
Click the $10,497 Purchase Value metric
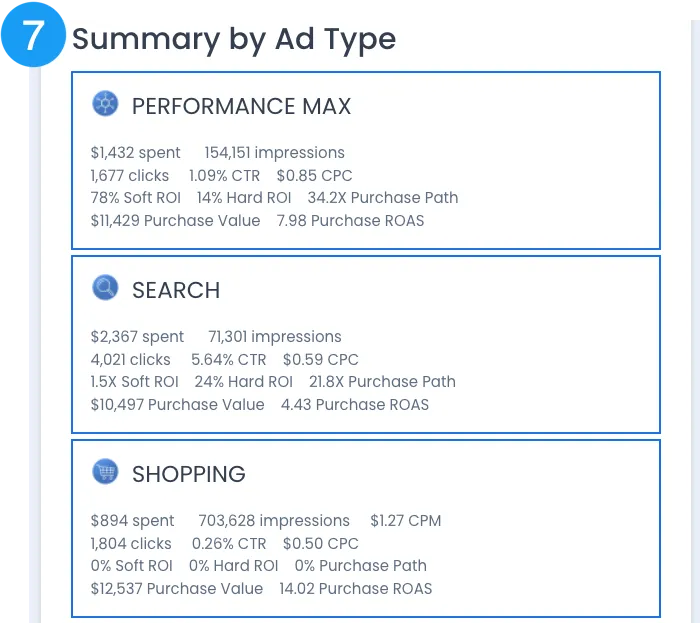177,404
